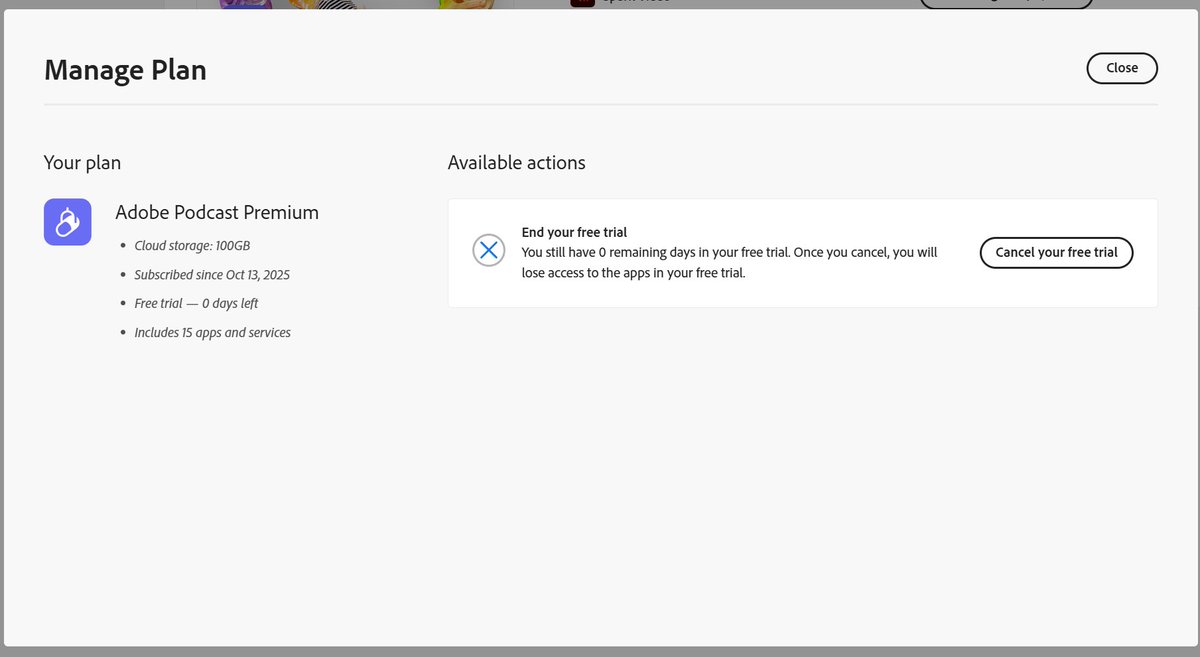Click the Cloud storage: 100GB line
The width and height of the screenshot is (1200, 657).
click(x=193, y=245)
